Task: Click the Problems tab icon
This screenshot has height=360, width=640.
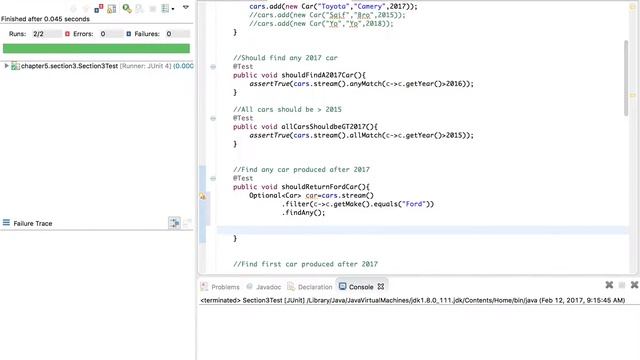Action: point(204,287)
